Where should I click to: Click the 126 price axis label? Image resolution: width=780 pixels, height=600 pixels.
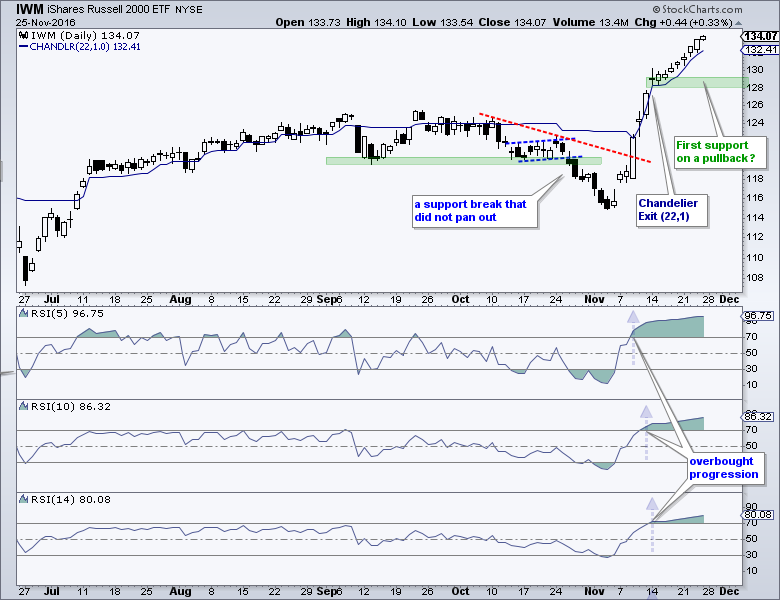(754, 105)
